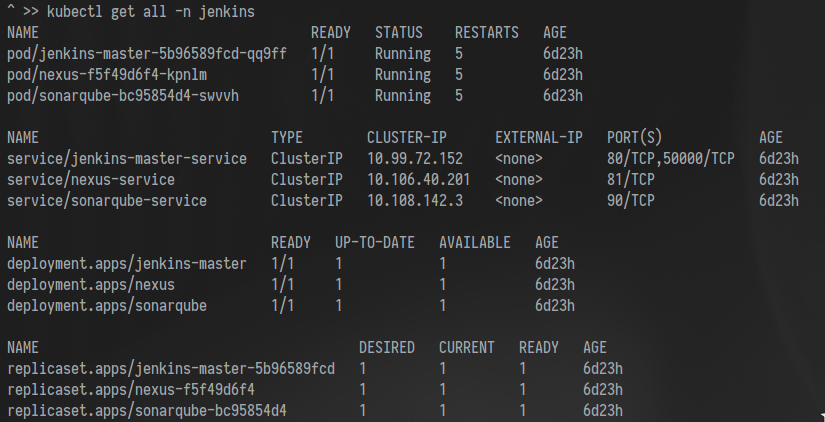825x422 pixels.
Task: Select replicaset.apps/sonarqube-bc95854d4 name
Action: pyautogui.click(x=147, y=411)
